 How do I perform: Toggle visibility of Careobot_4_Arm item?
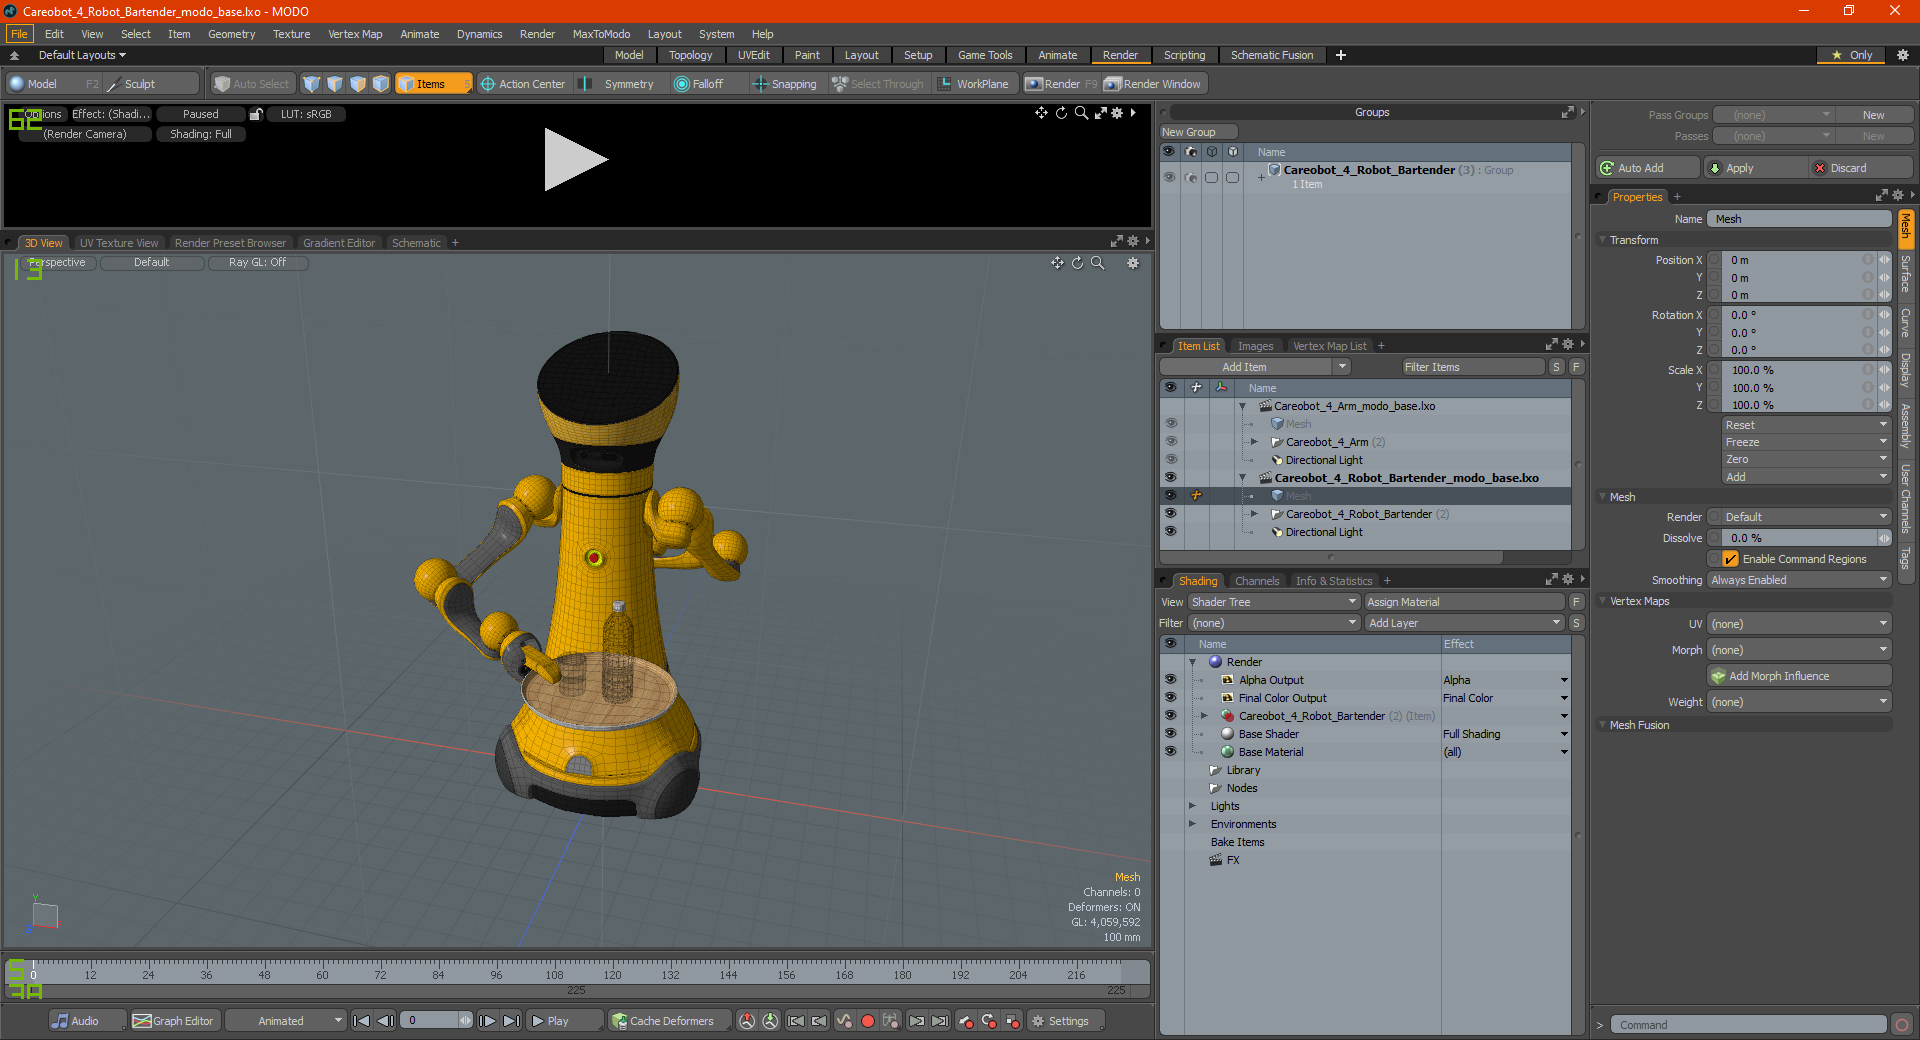pos(1170,442)
